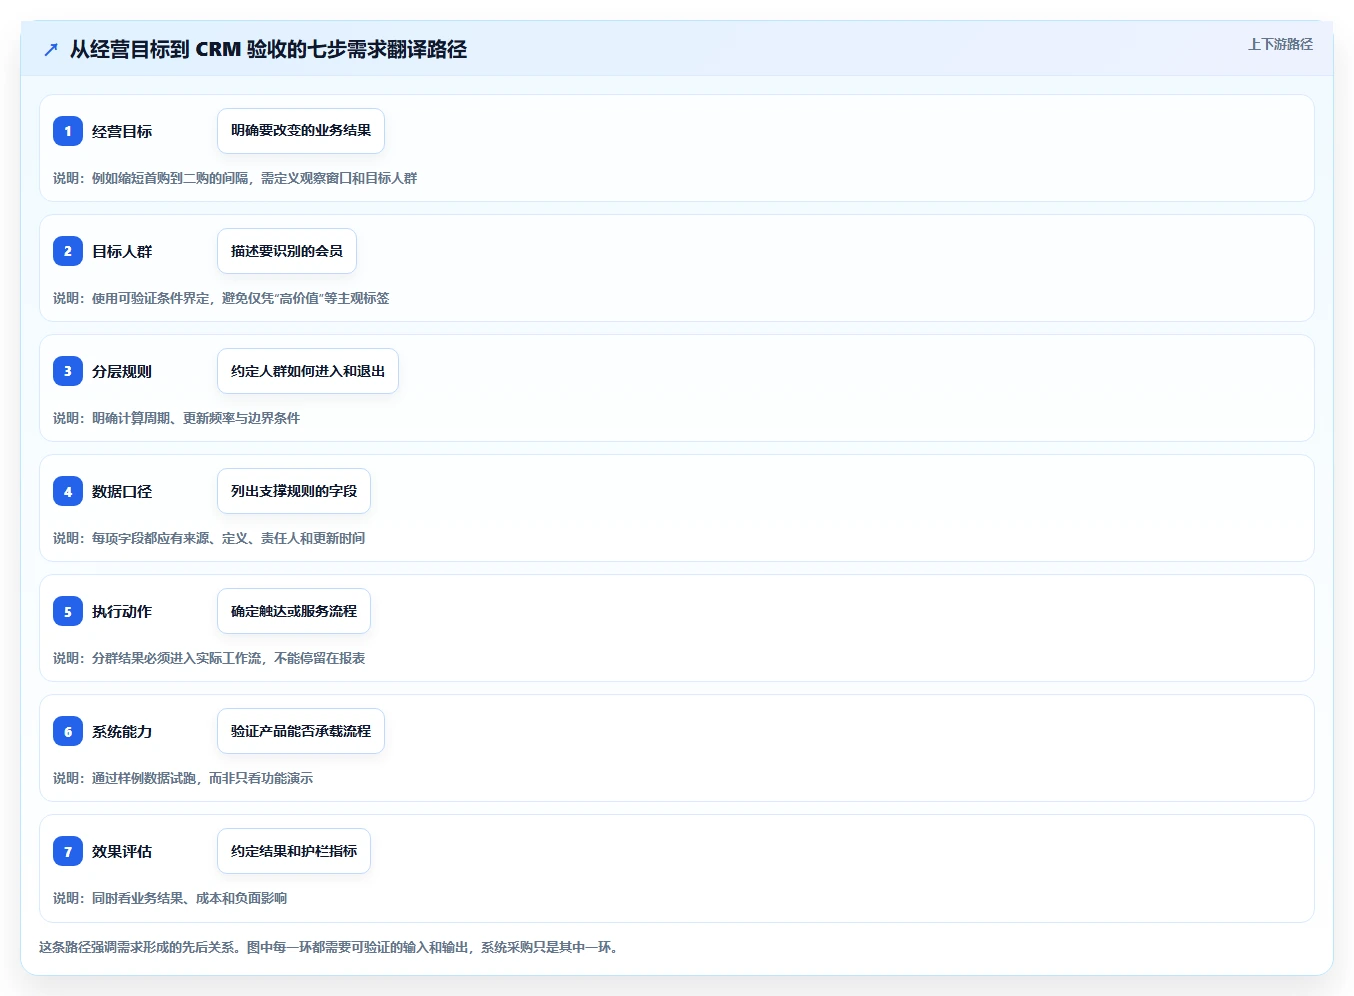Click the 描述要识别的会员 pill
This screenshot has height=996, width=1354.
287,251
